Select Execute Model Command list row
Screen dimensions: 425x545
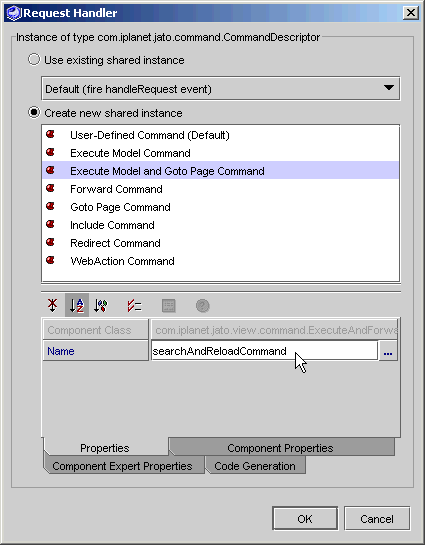220,153
